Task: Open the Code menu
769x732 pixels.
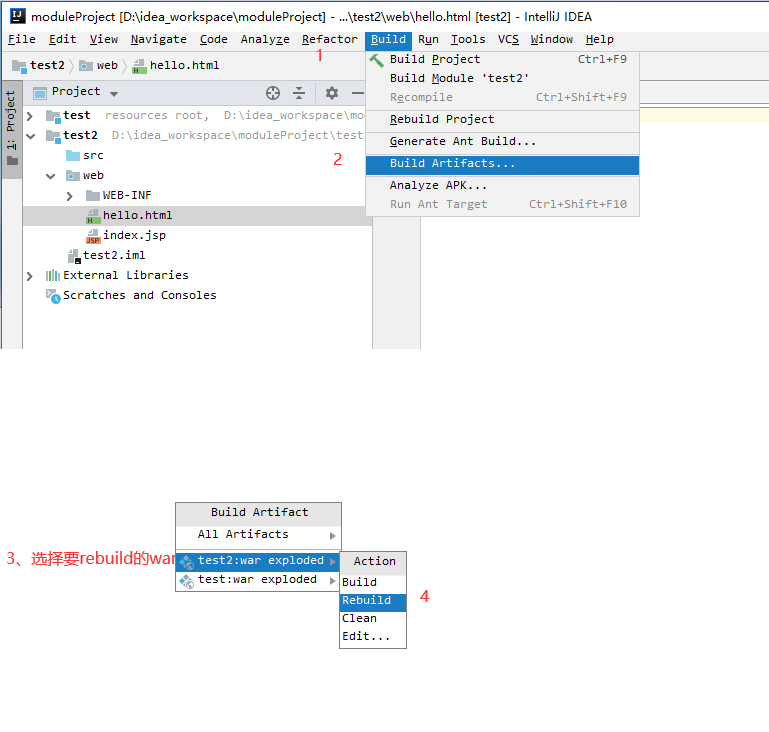Action: (x=213, y=39)
